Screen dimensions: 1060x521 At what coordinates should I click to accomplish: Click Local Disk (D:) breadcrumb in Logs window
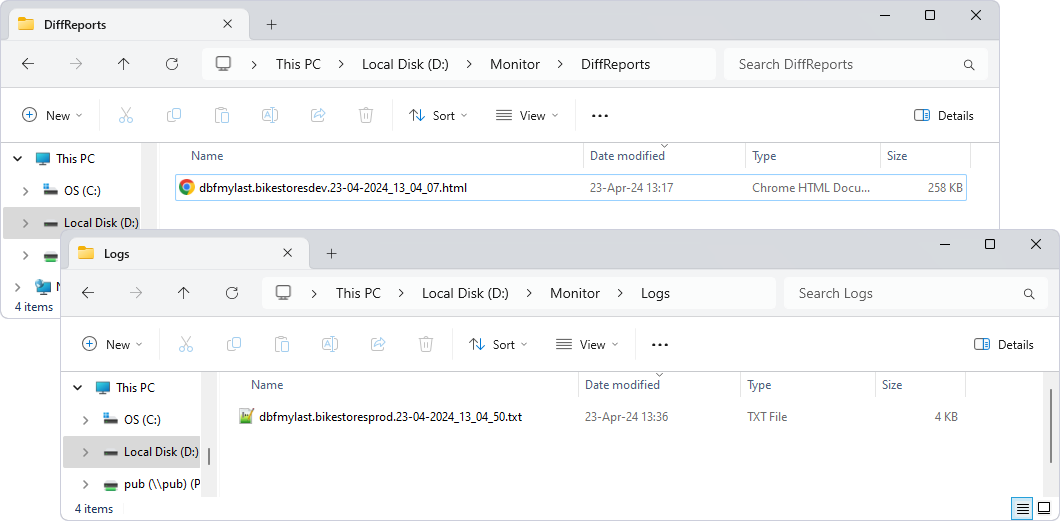(465, 293)
